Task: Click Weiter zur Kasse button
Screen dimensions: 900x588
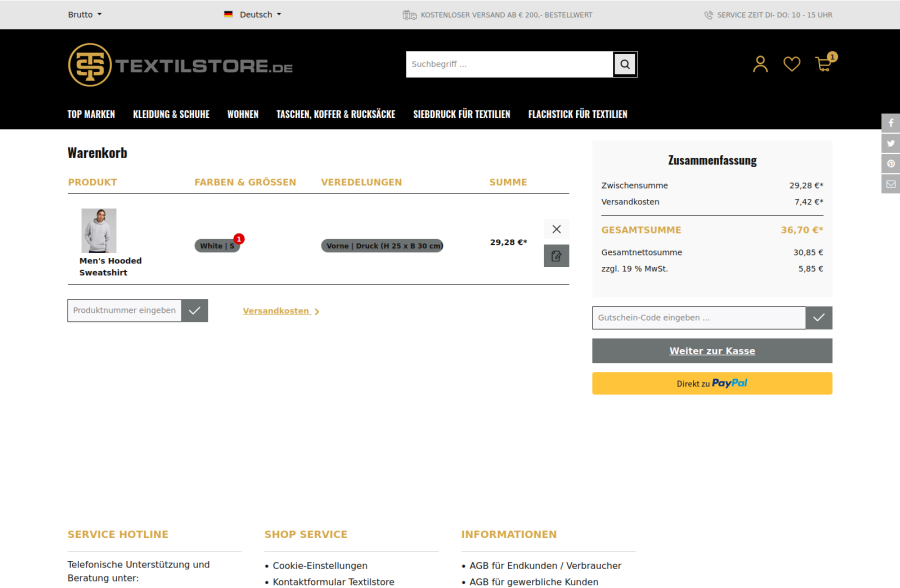Action: point(712,351)
